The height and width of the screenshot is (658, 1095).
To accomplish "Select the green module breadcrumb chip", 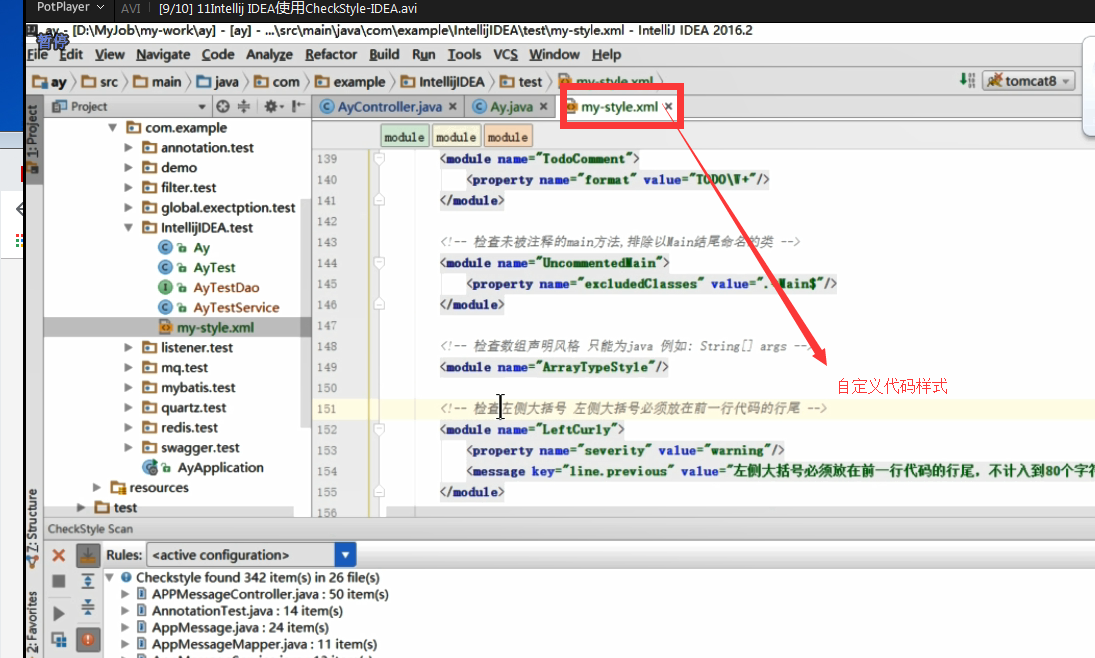I will click(404, 137).
